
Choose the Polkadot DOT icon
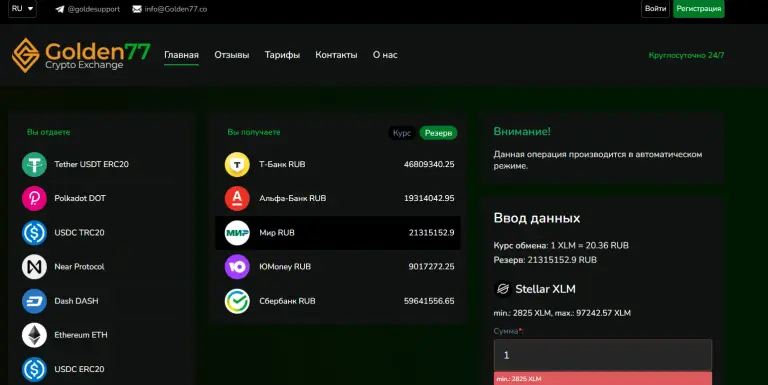[x=34, y=198]
